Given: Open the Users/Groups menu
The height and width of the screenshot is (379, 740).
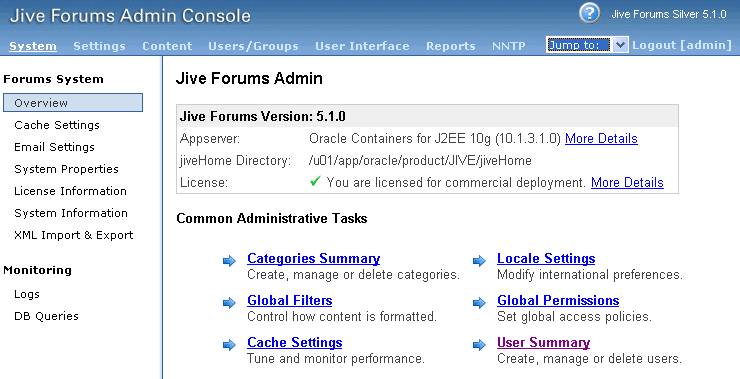Looking at the screenshot, I should pos(253,46).
